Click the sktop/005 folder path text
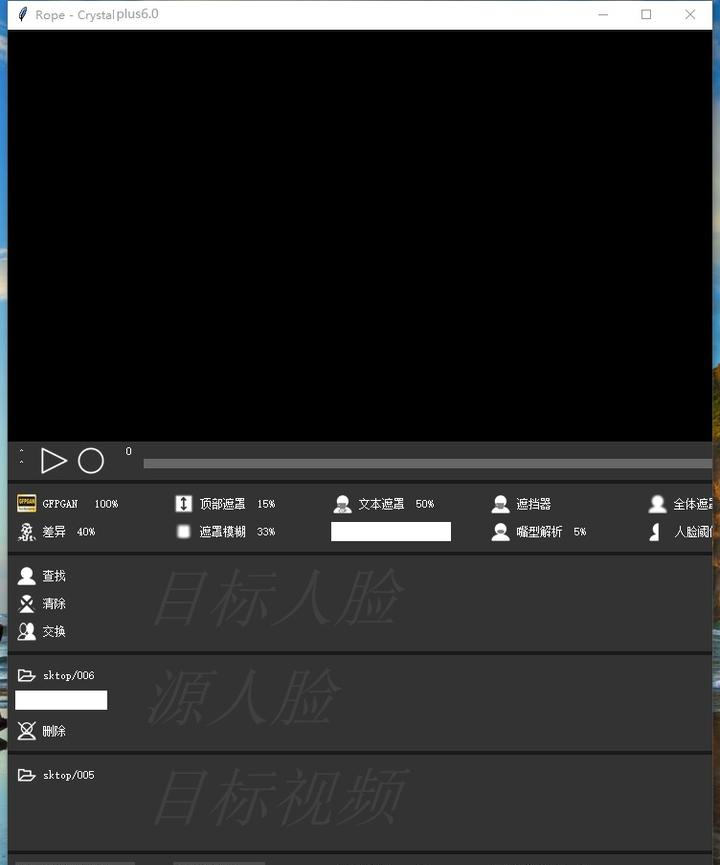The width and height of the screenshot is (720, 865). [69, 775]
